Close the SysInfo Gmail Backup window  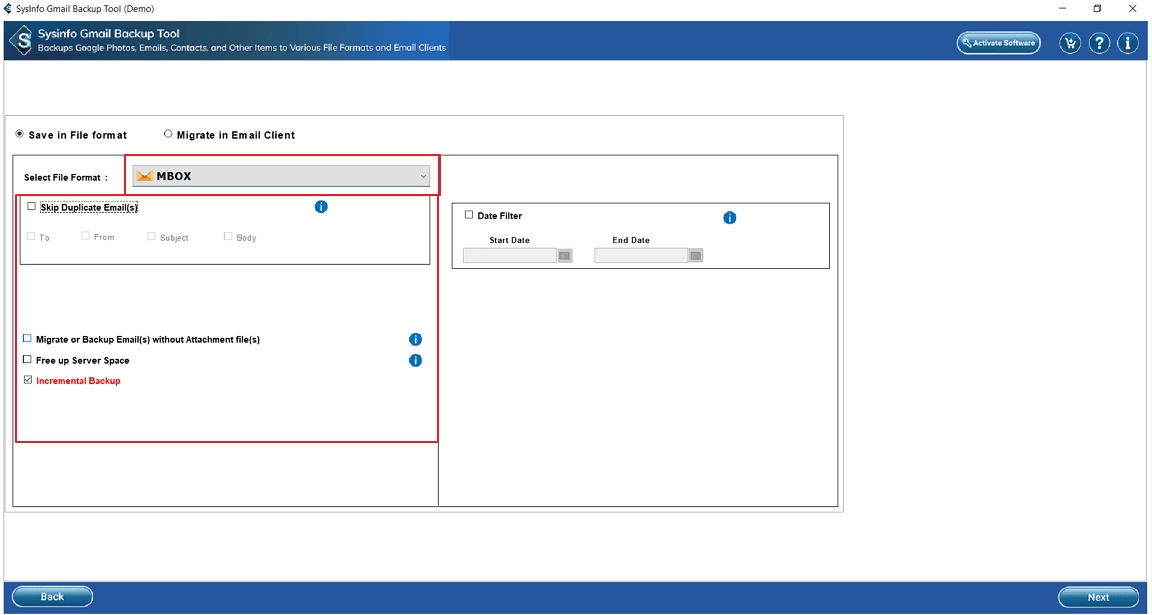(1132, 9)
